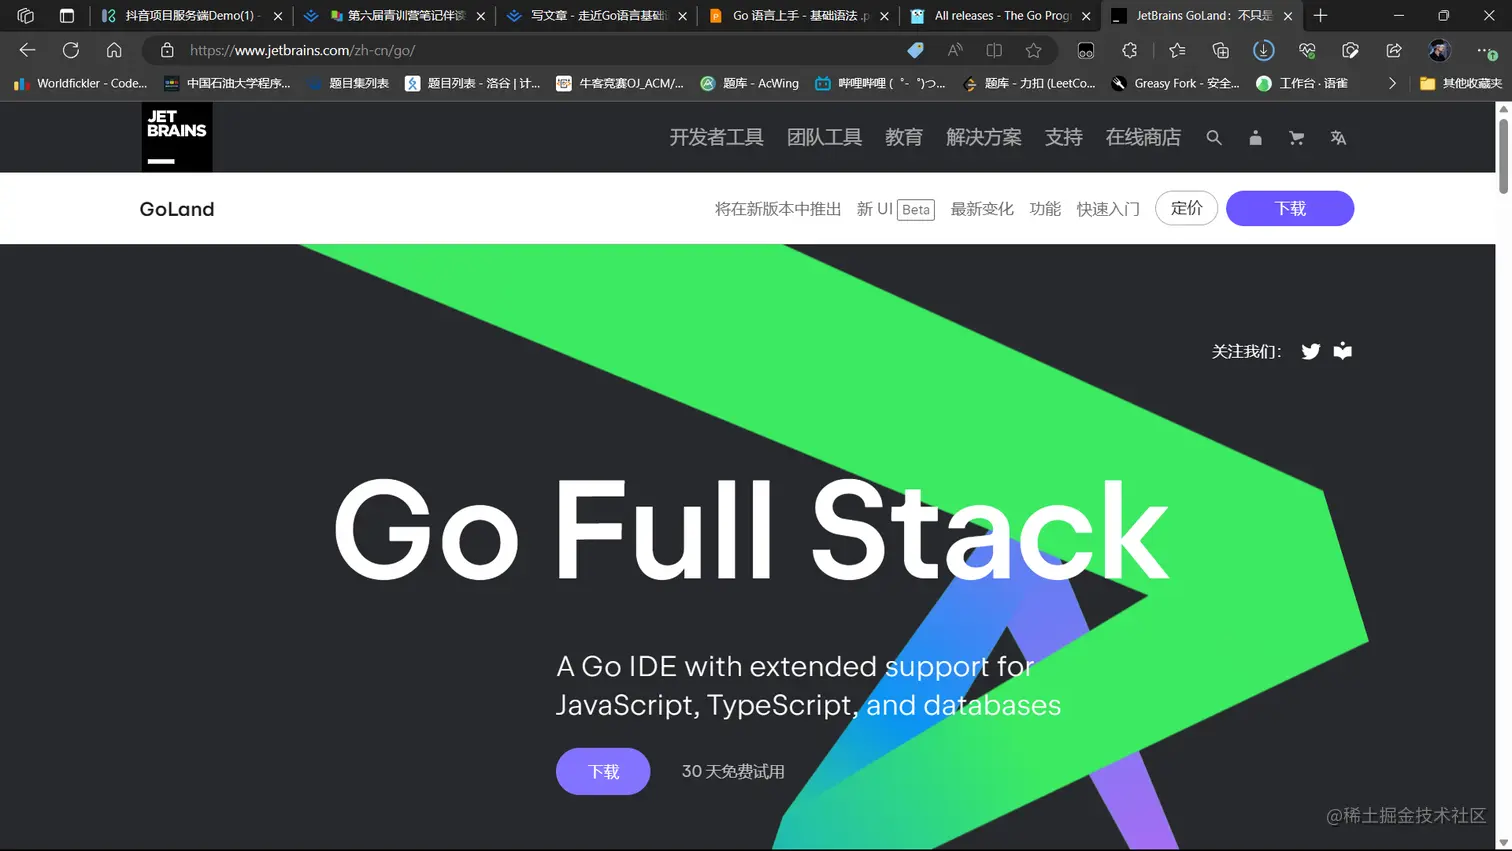Take a web capture screenshot
Viewport: 1512px width, 851px height.
(x=1351, y=50)
